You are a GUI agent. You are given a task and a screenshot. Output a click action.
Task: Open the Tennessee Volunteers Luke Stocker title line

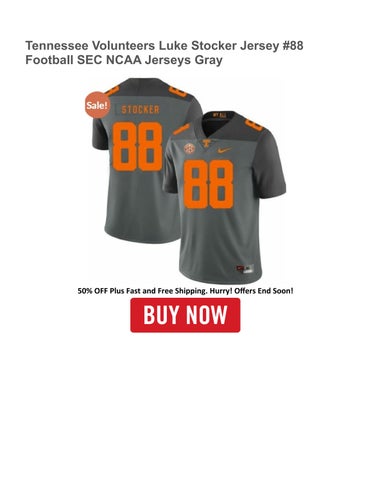click(x=164, y=46)
